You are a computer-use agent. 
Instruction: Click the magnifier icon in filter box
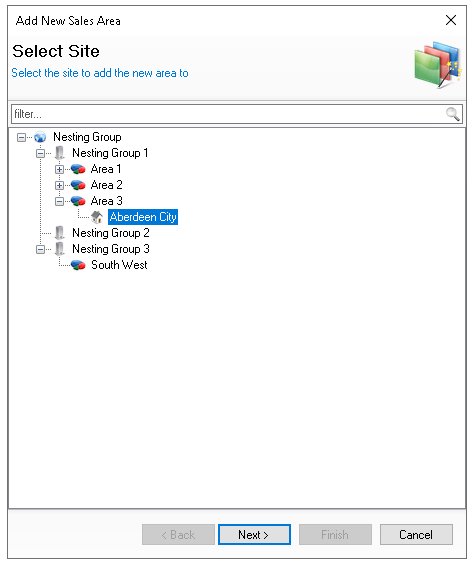[453, 114]
